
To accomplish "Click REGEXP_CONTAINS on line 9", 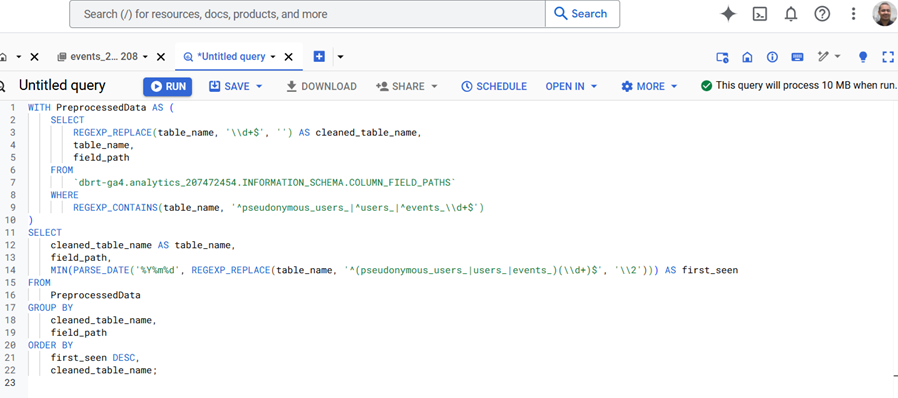I will coord(115,208).
